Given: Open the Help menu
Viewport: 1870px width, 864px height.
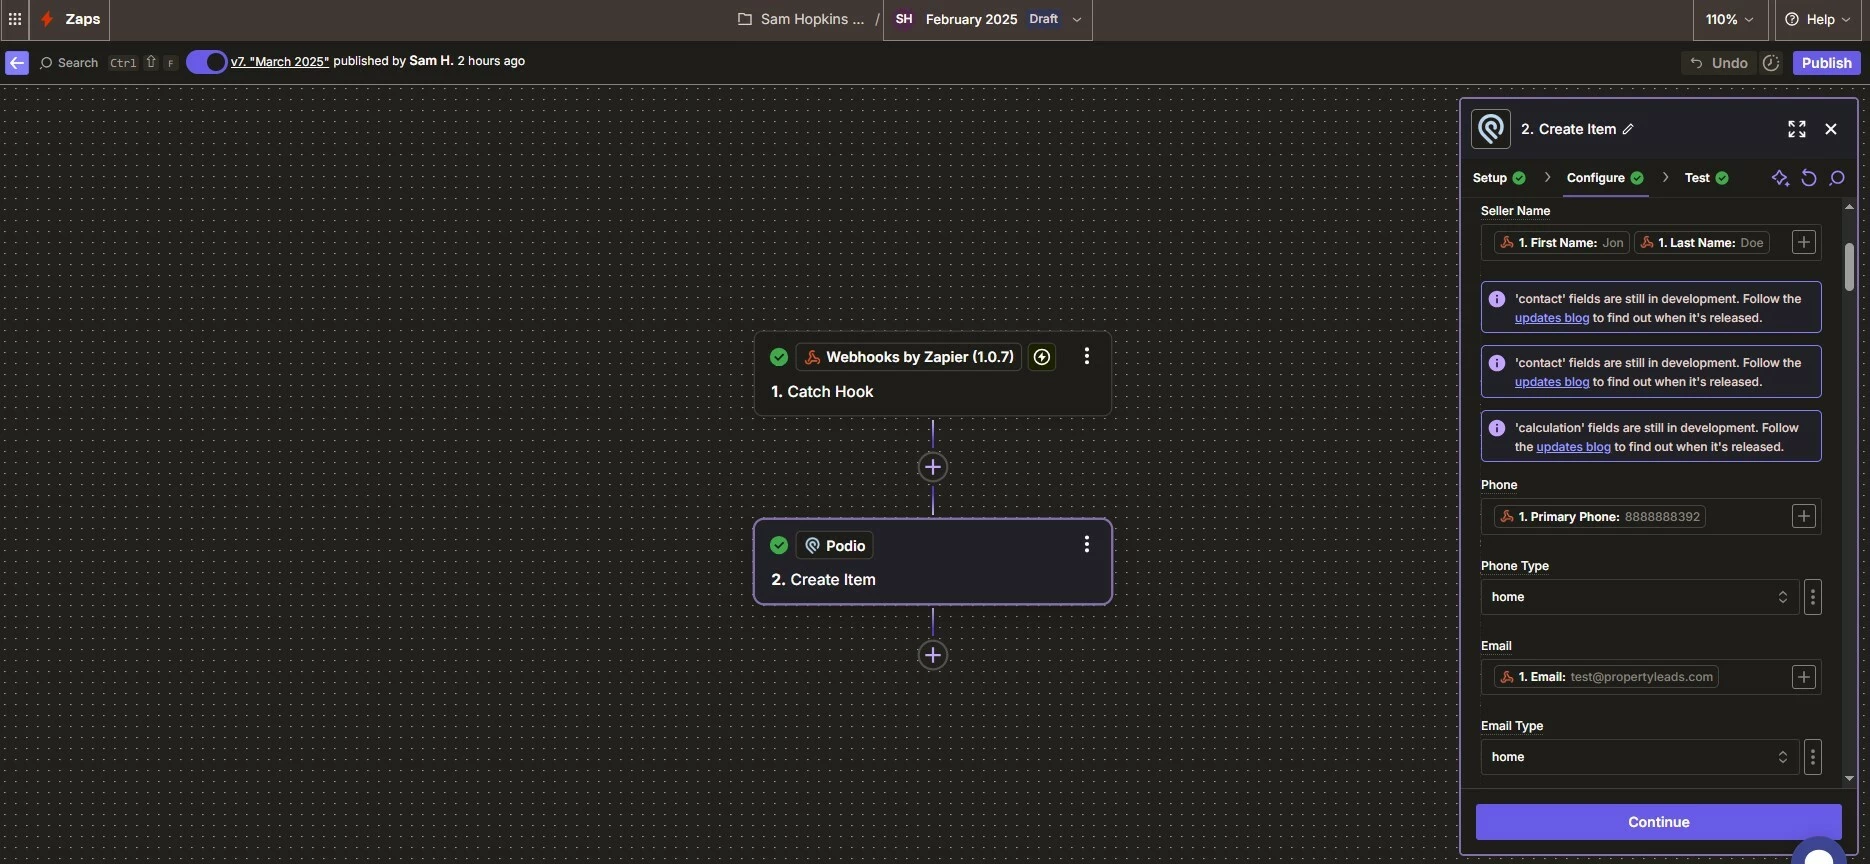Looking at the screenshot, I should point(1817,19).
